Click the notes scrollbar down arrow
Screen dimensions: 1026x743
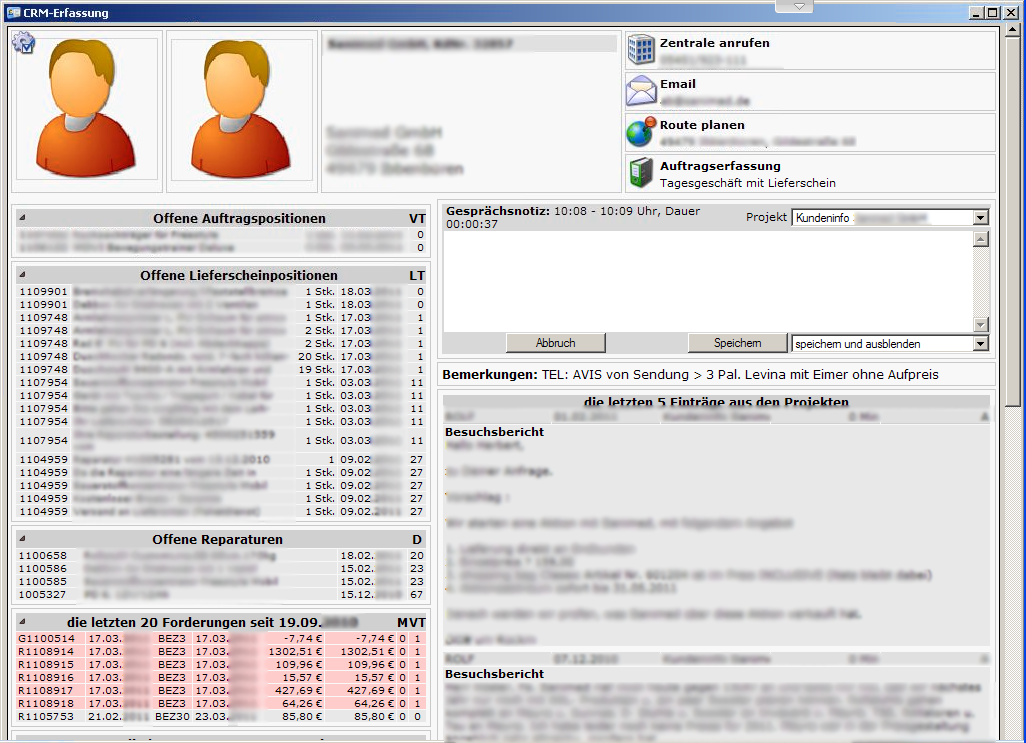pos(981,324)
